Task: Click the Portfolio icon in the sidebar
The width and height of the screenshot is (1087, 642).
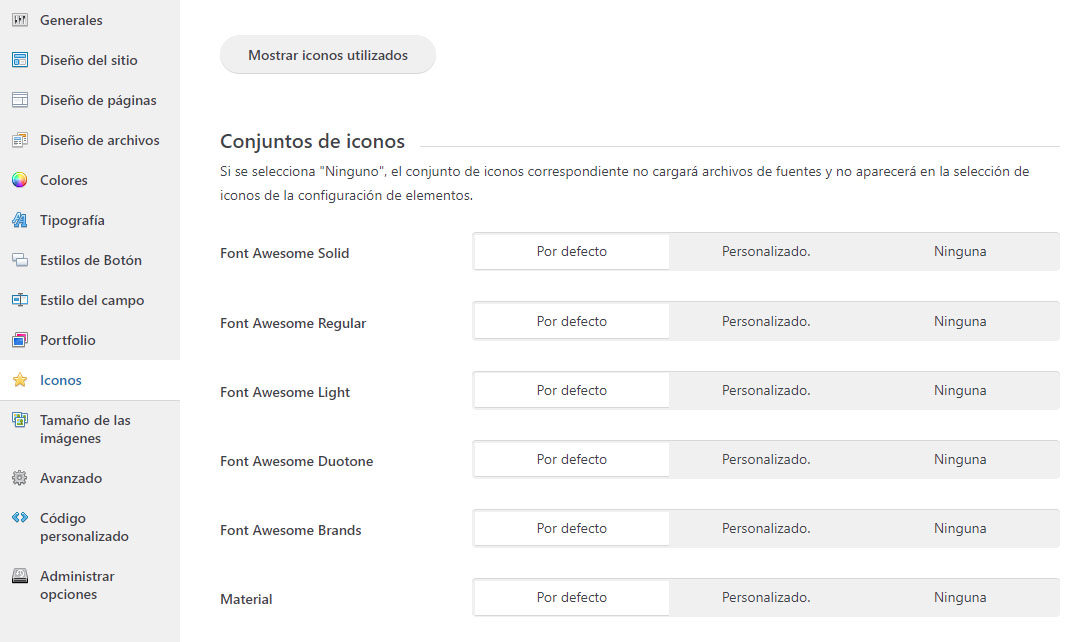Action: tap(20, 340)
